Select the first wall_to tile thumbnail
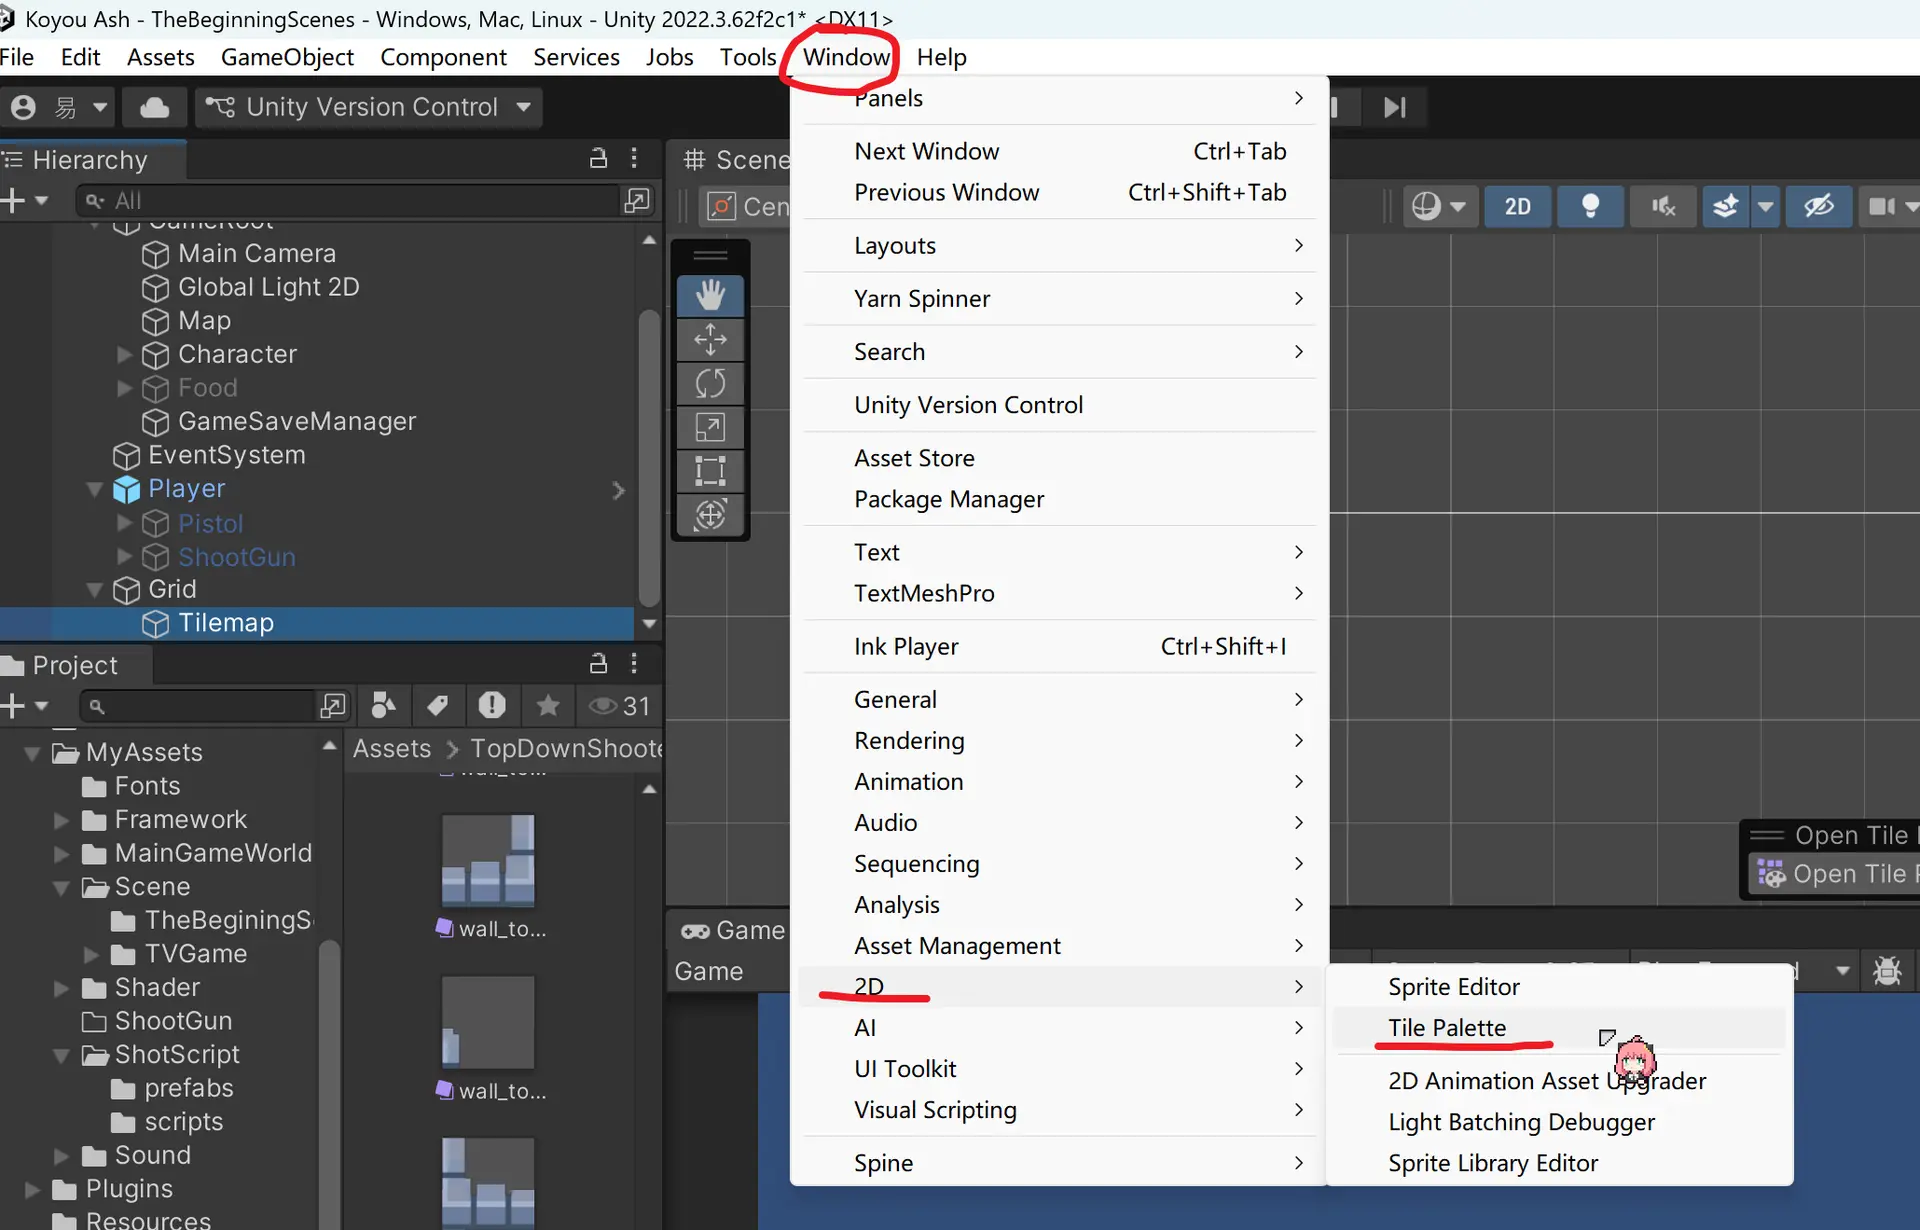 point(489,860)
